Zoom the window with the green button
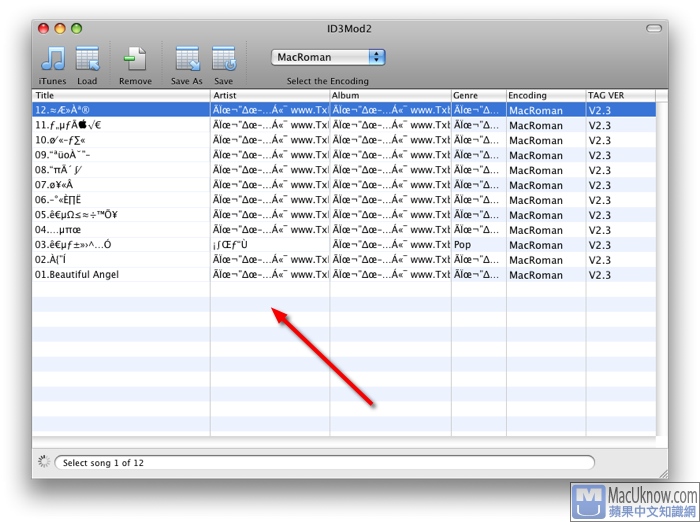The width and height of the screenshot is (700, 522). click(x=77, y=29)
